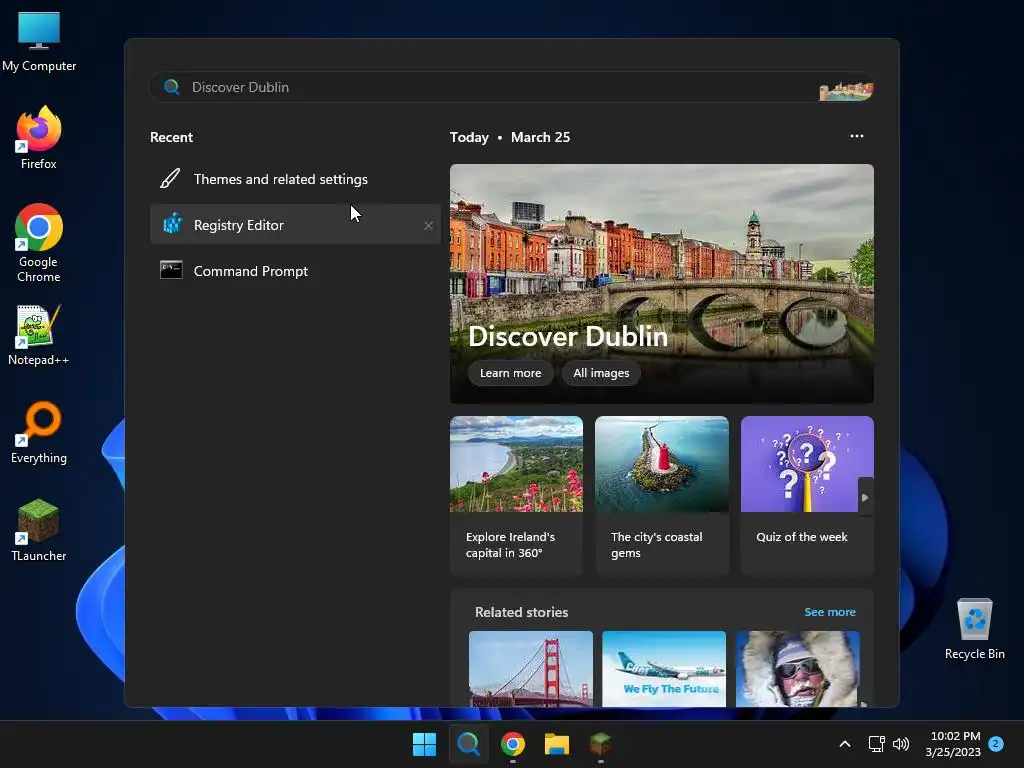Open Explore Ireland's capital in 360° card

(516, 495)
